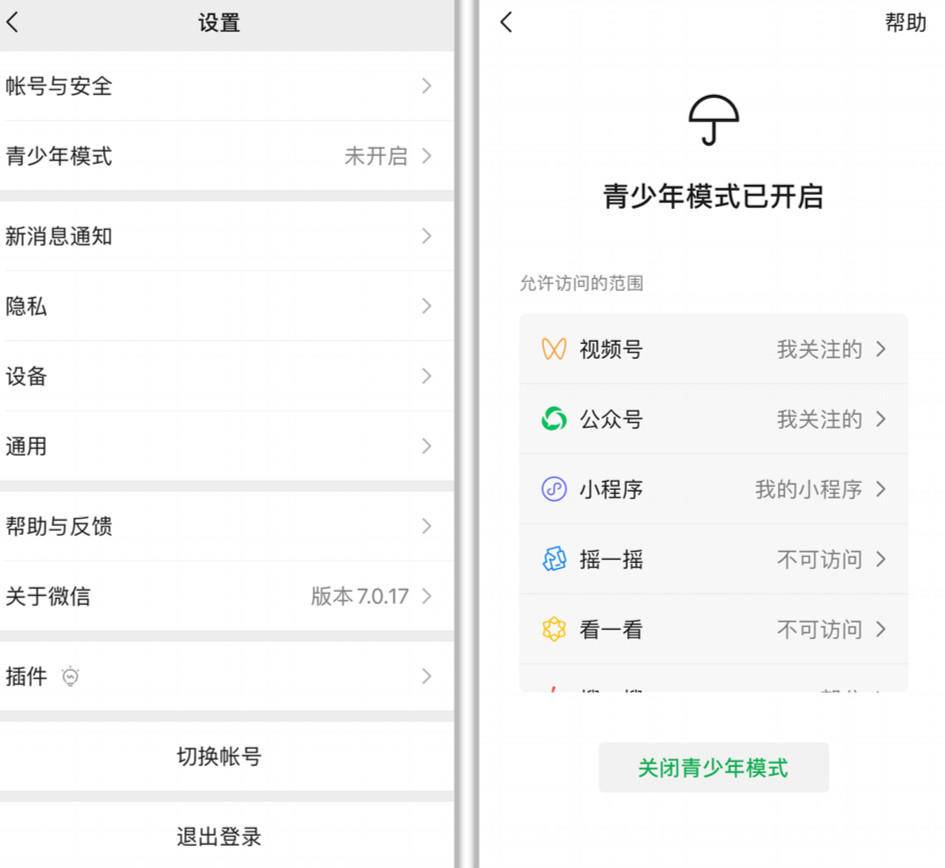Viewport: 945px width, 868px height.
Task: Tap the 视频号 butterfly icon
Action: (554, 349)
